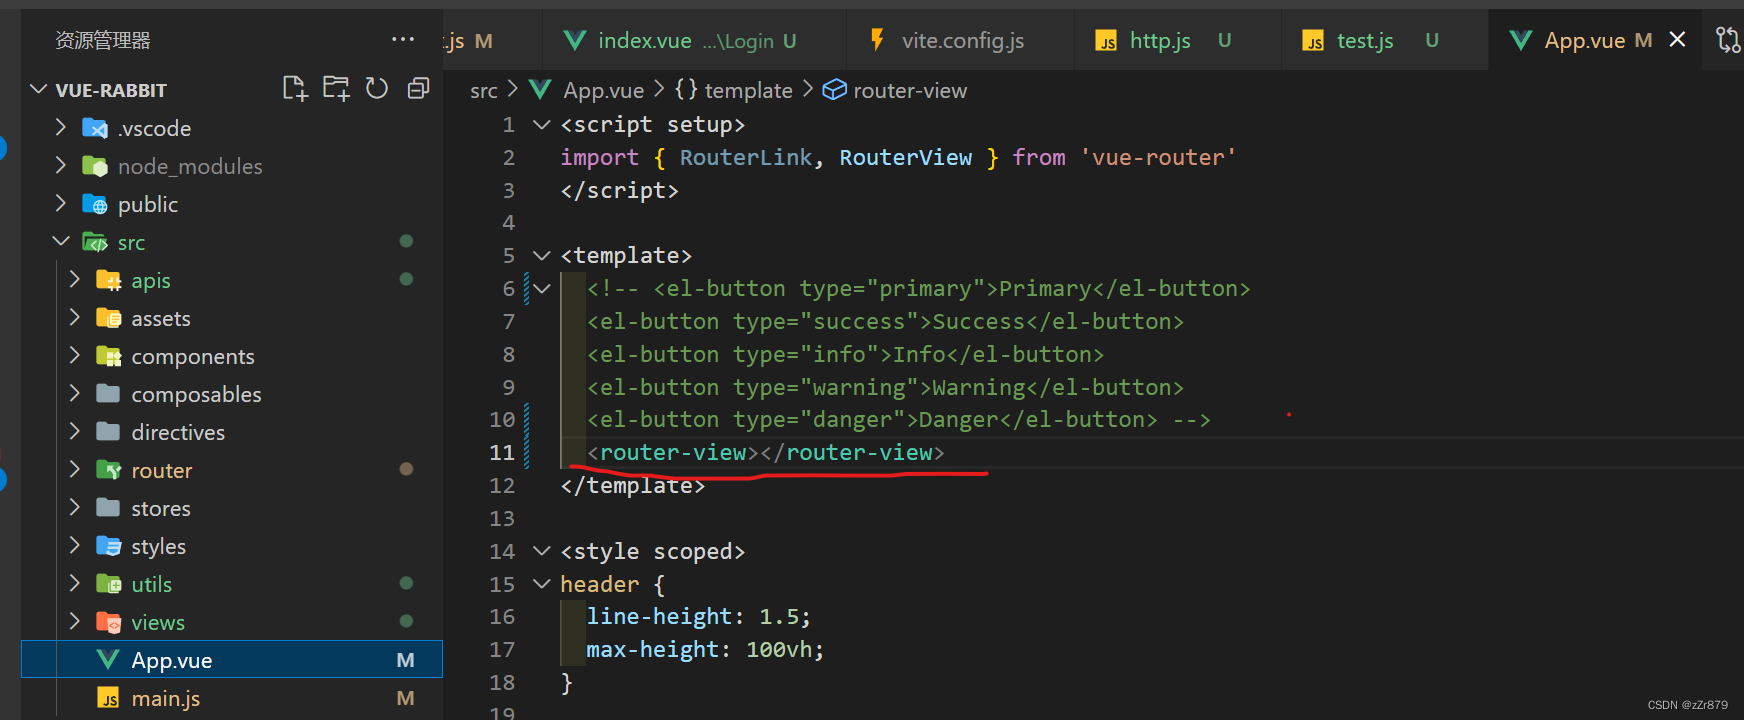Click the node_modules folder icon
Viewport: 1744px width, 720px height.
tap(95, 166)
